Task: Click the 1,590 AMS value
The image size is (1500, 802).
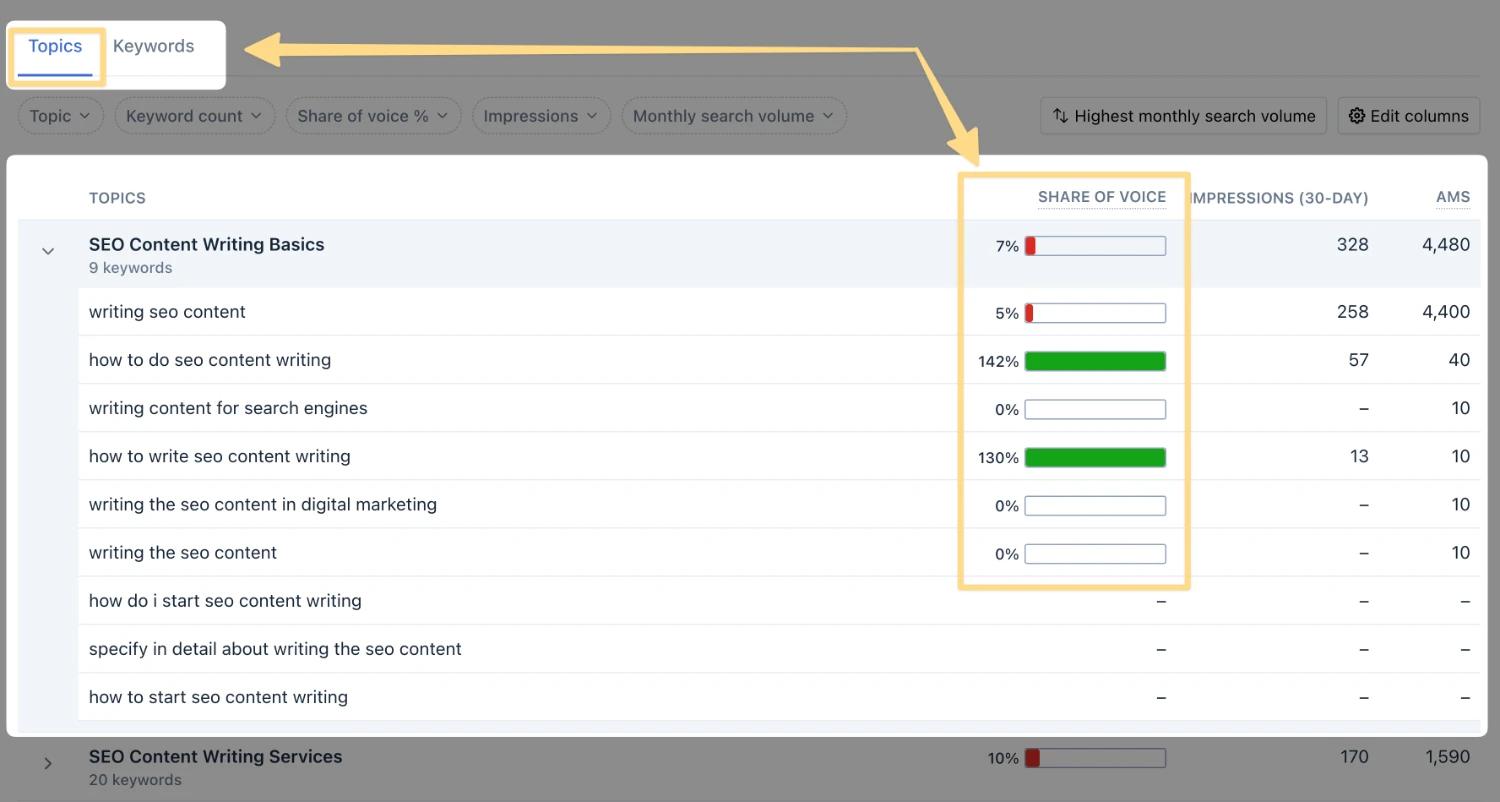Action: click(1448, 757)
